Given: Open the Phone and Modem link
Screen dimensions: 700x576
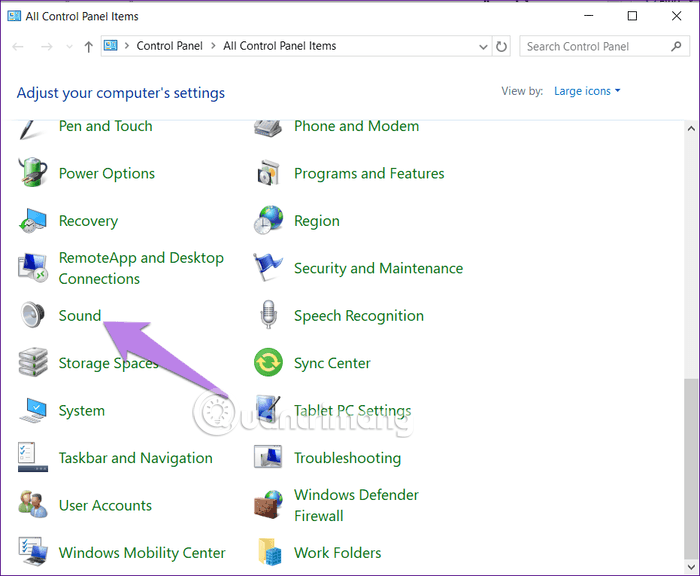Looking at the screenshot, I should (356, 126).
